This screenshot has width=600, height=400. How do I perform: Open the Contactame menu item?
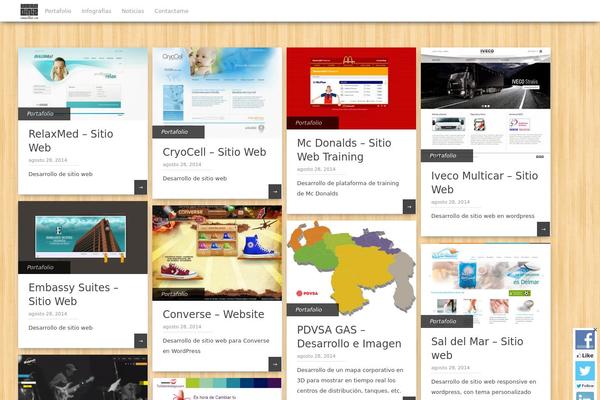[171, 11]
